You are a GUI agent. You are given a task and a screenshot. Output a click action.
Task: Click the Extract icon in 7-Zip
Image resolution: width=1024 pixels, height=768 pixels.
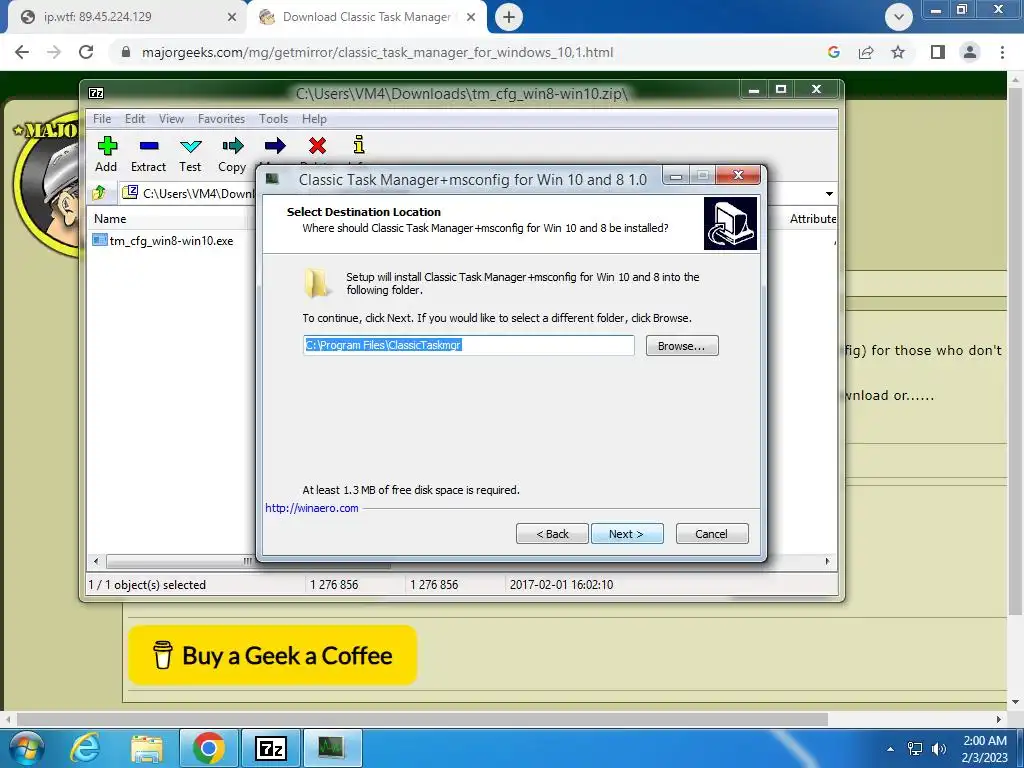coord(149,146)
